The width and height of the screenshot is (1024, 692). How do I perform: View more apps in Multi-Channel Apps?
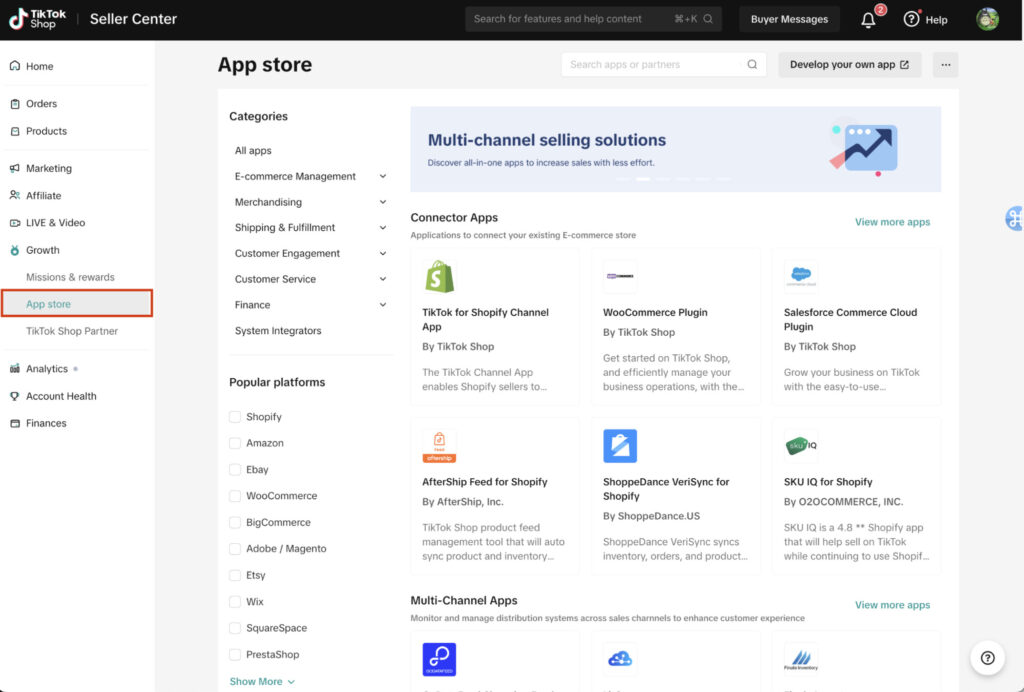coord(892,605)
